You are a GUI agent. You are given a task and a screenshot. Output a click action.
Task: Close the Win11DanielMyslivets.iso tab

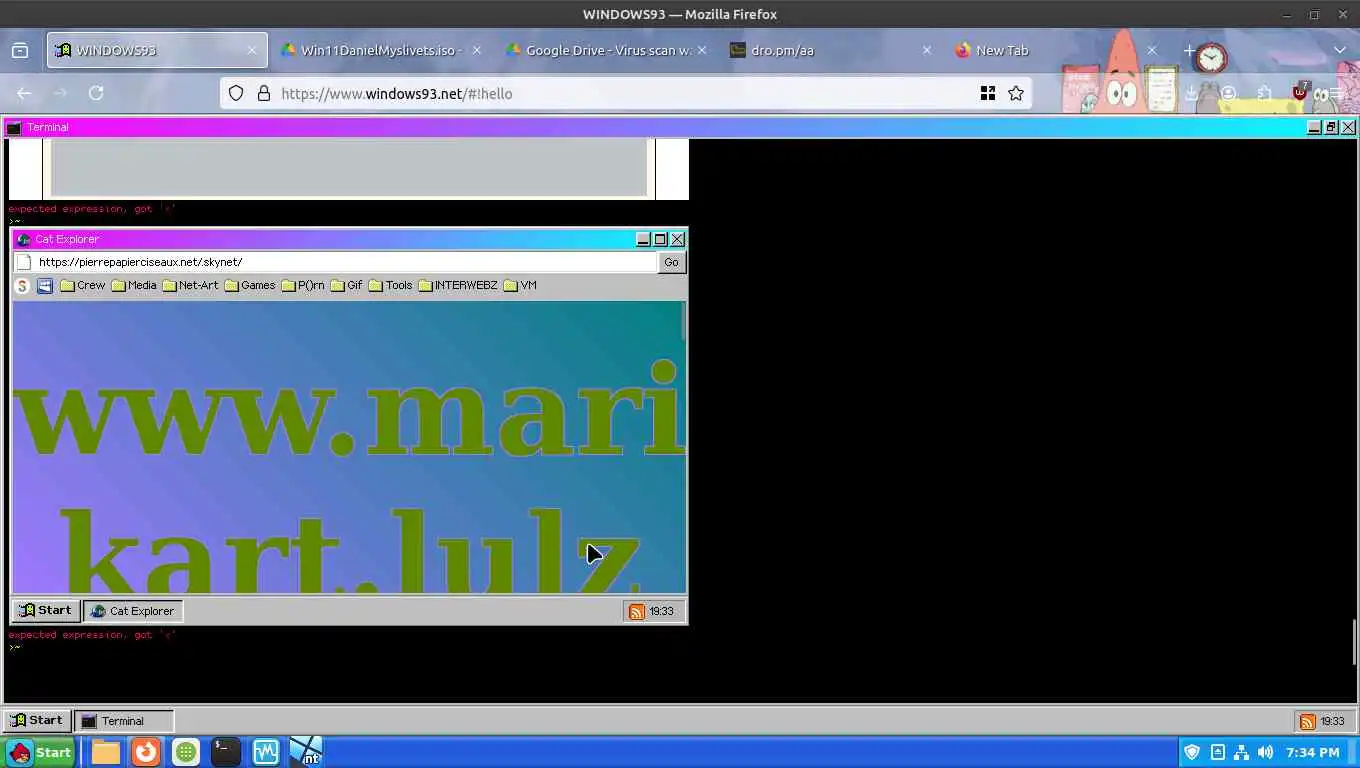point(476,50)
